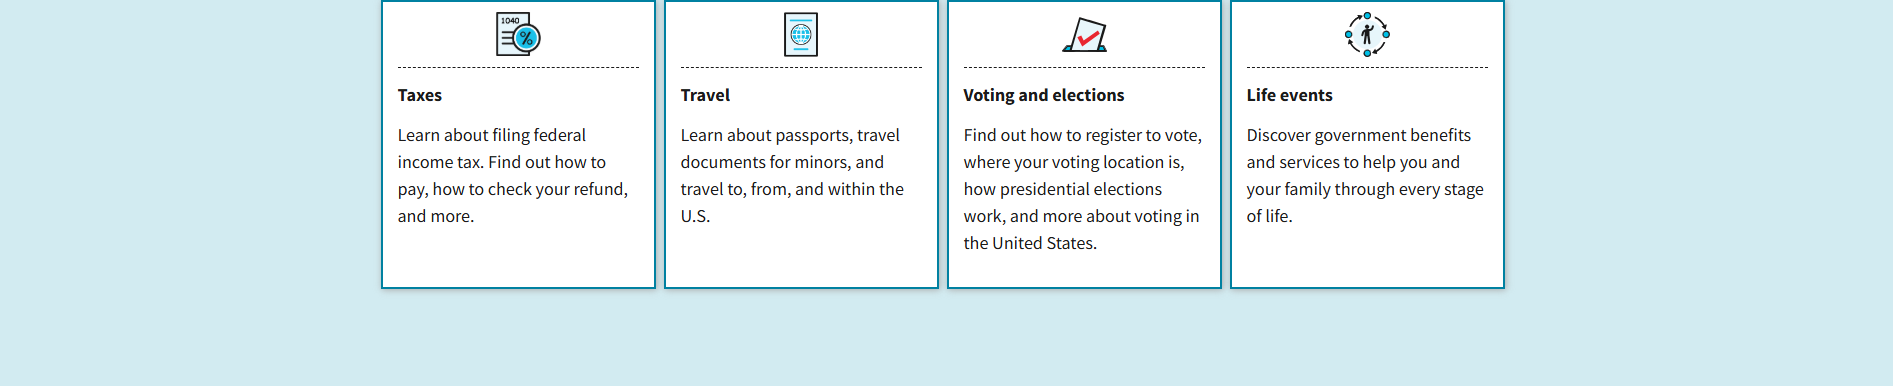Select the government benefits description text
Screen dimensions: 1893x386
click(x=1365, y=175)
